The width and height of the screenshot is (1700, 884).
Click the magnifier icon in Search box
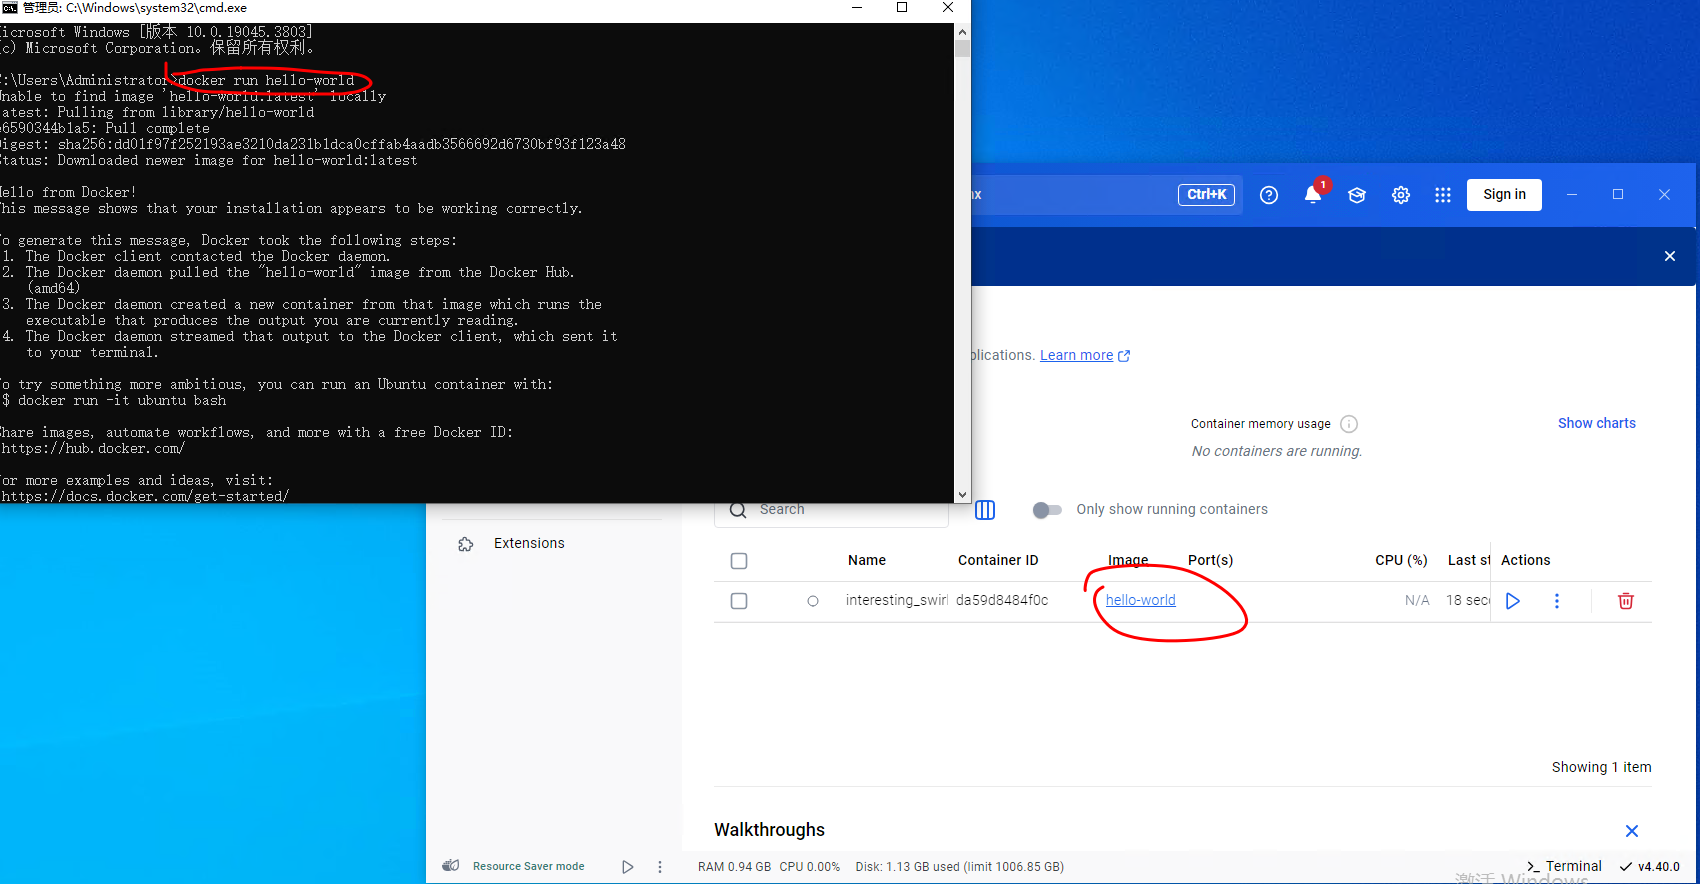738,510
